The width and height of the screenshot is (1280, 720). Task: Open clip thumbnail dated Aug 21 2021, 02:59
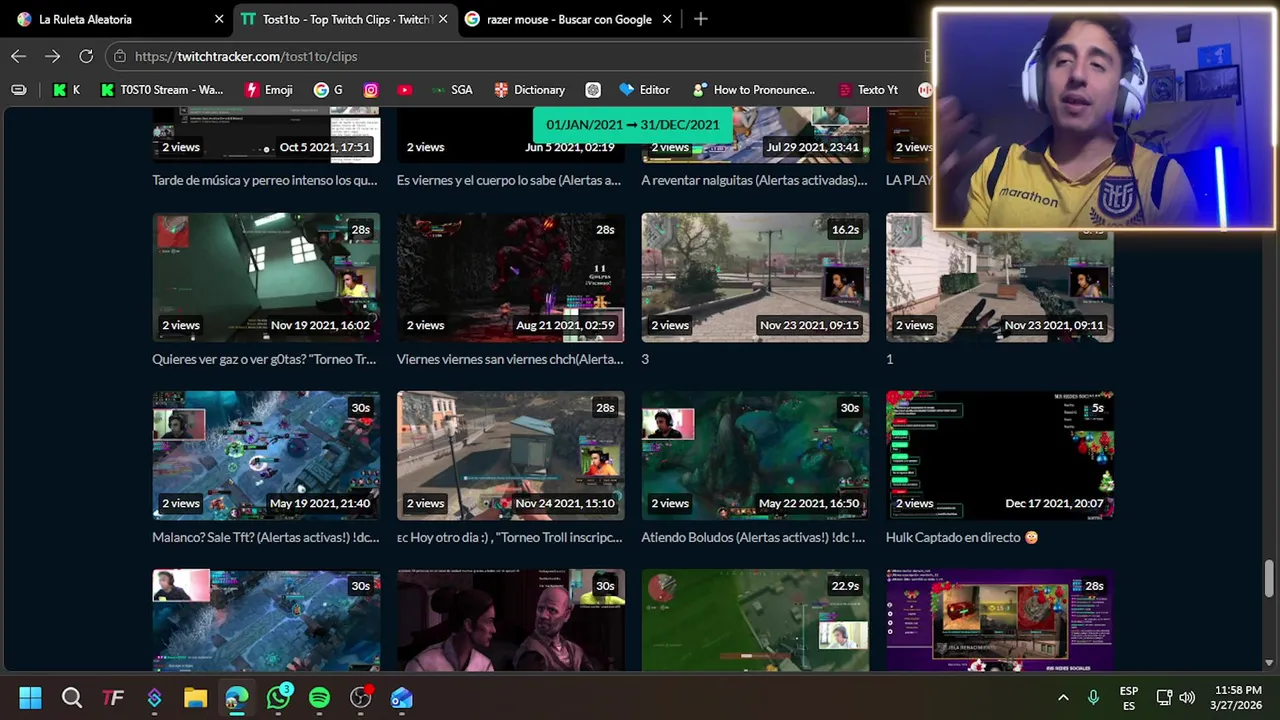(510, 277)
